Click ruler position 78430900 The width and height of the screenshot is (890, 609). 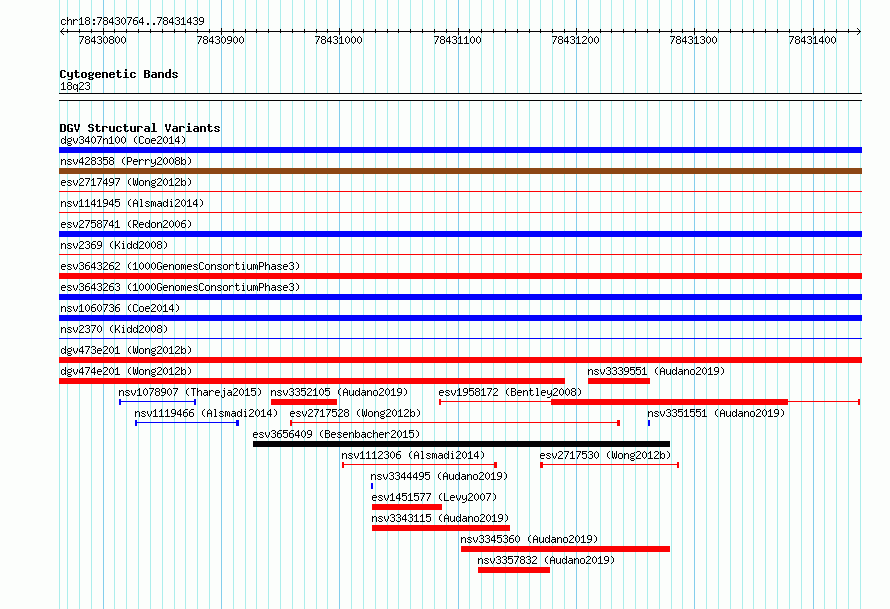click(x=220, y=40)
